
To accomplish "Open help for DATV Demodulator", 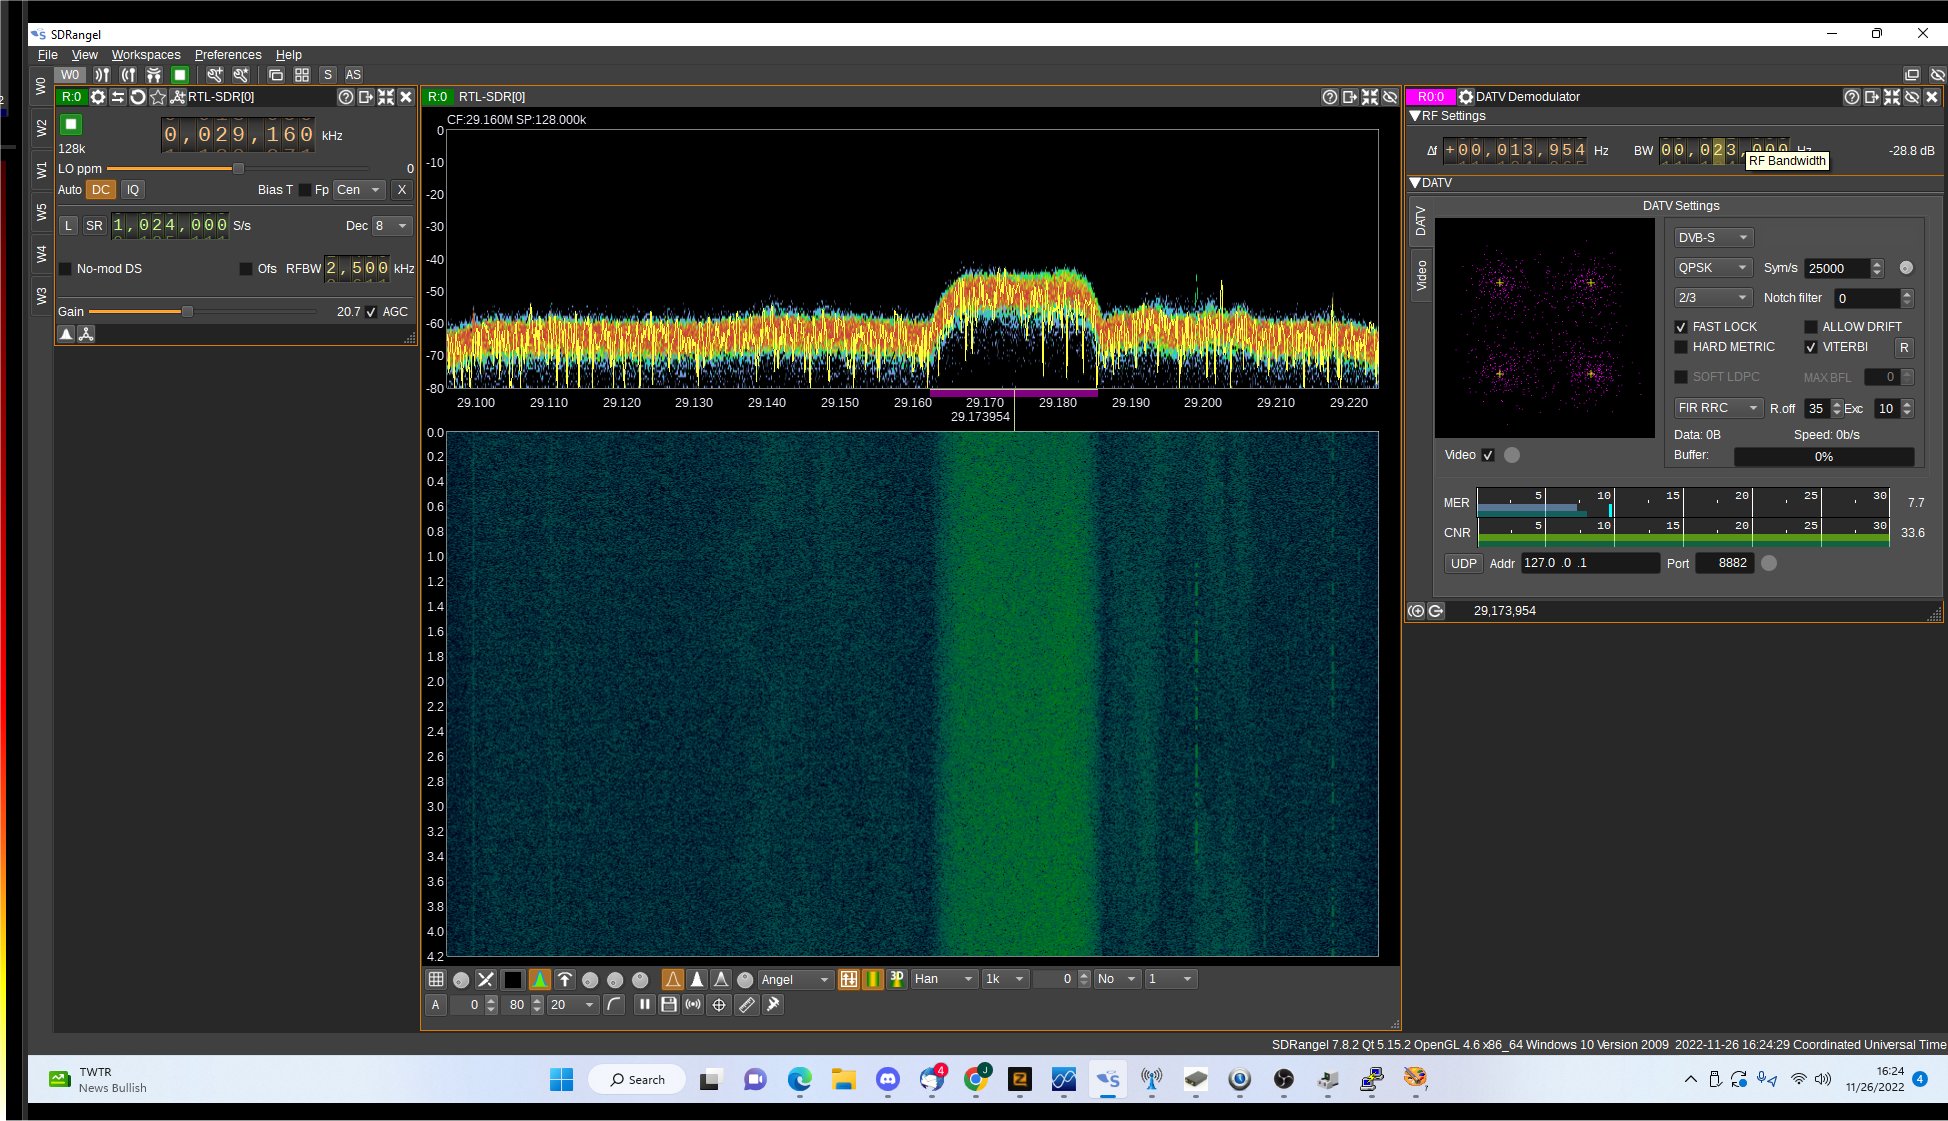I will click(1852, 97).
